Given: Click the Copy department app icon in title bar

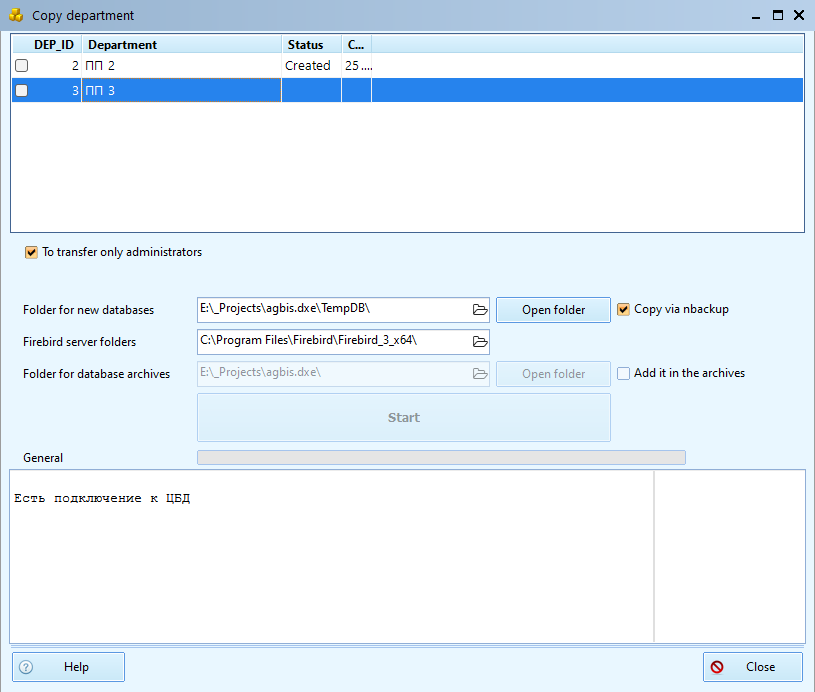Looking at the screenshot, I should point(16,15).
